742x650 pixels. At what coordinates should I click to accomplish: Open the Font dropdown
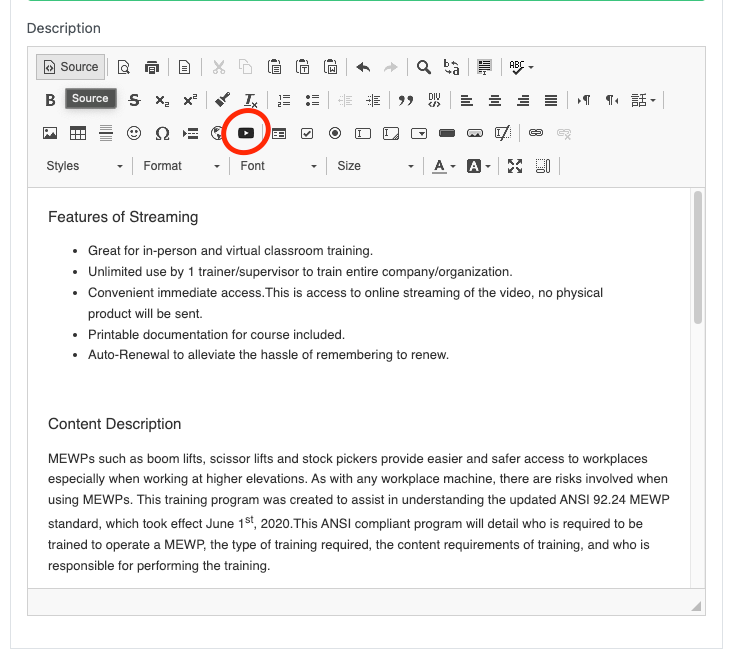click(278, 166)
